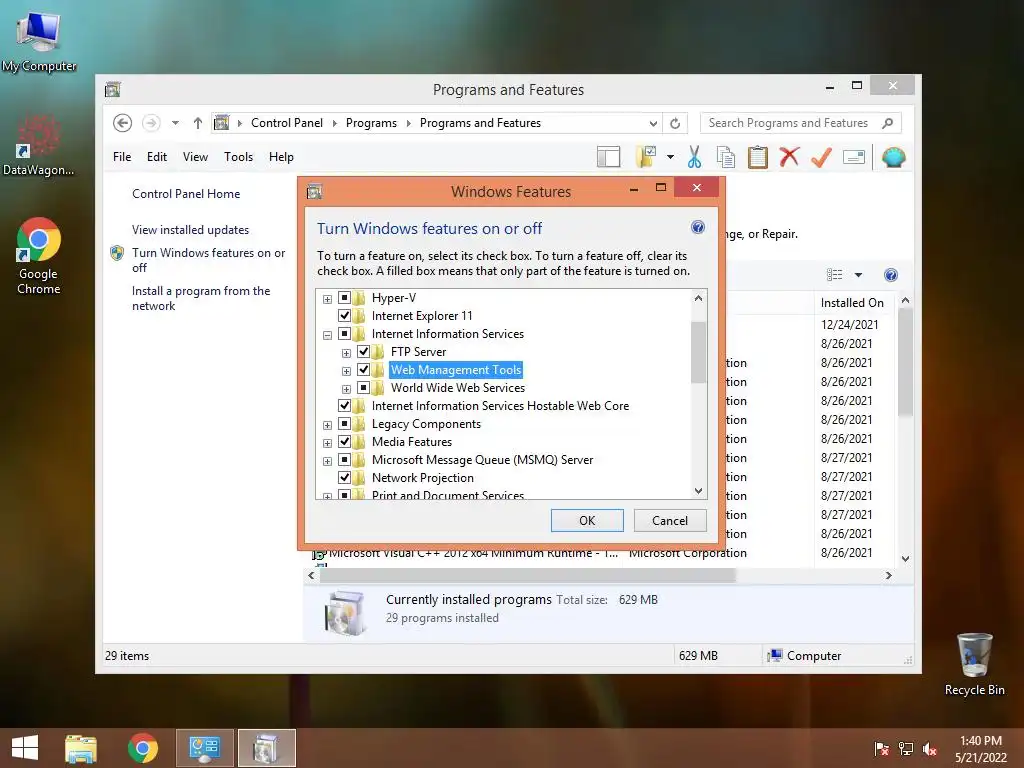The image size is (1024, 768).
Task: Toggle the Legacy Components checkbox
Action: tap(344, 424)
